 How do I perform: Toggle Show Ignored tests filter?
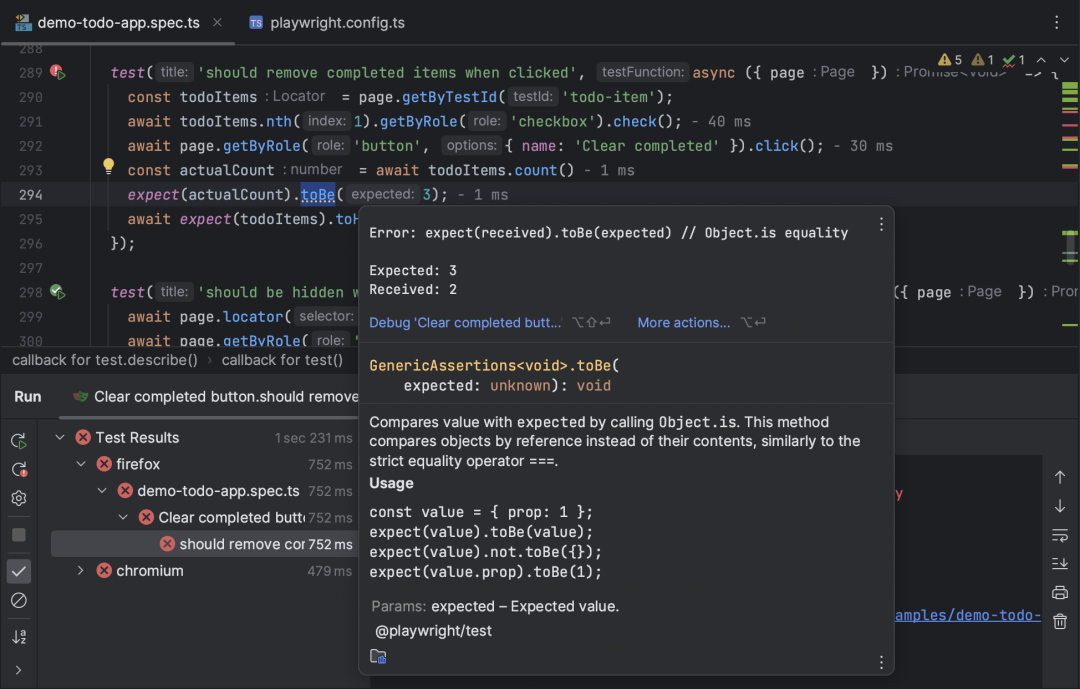19,600
